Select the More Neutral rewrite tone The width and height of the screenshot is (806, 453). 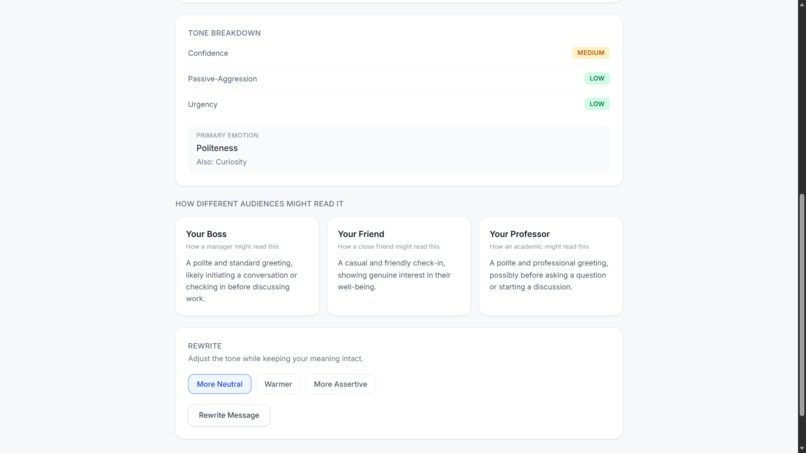click(219, 384)
